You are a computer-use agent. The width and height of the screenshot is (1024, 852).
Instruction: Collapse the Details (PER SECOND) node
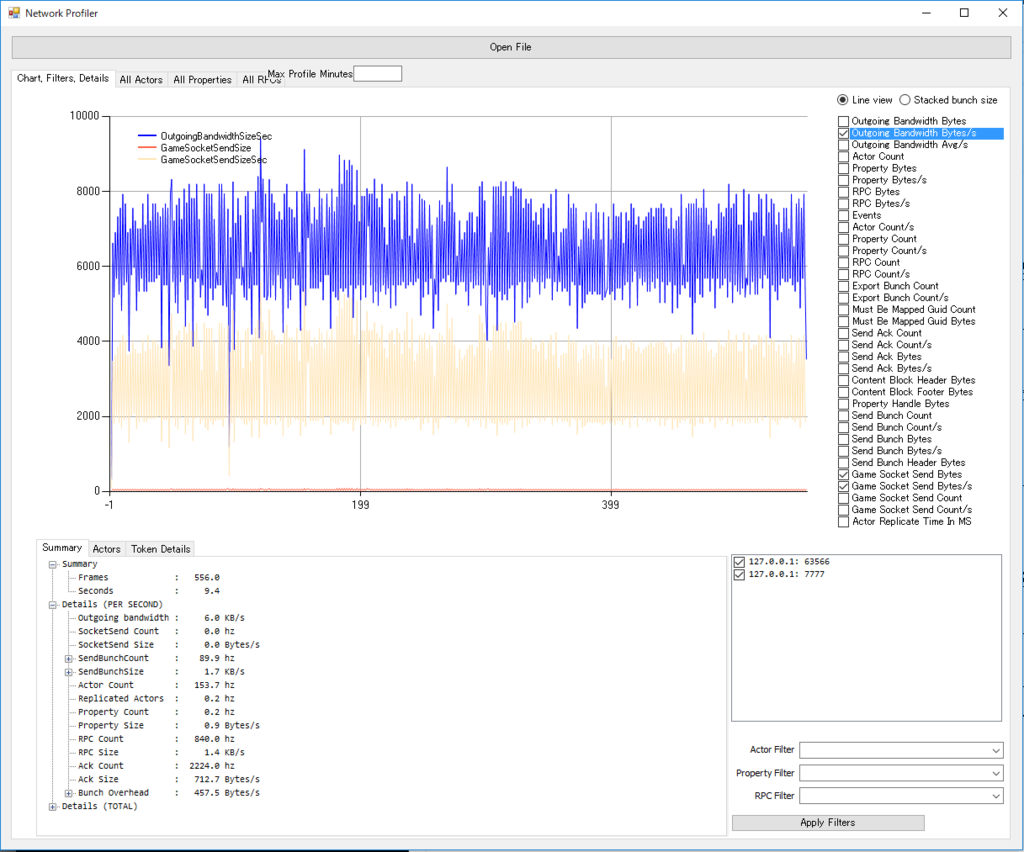[53, 605]
